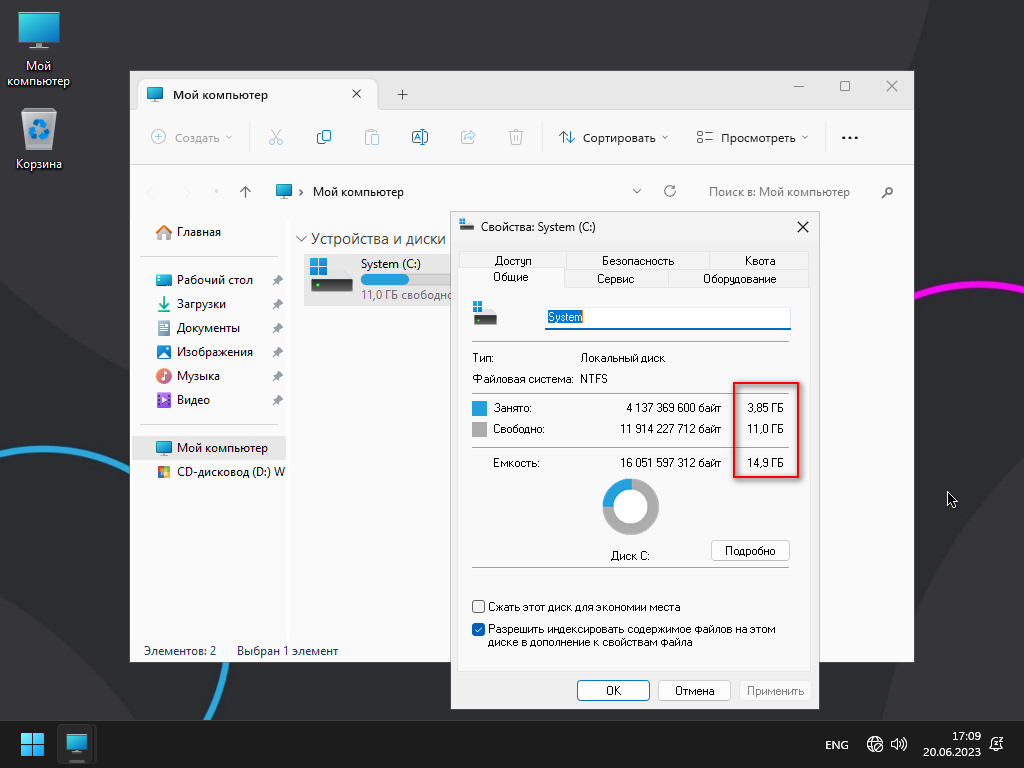Click OK in the properties dialog

click(x=613, y=690)
